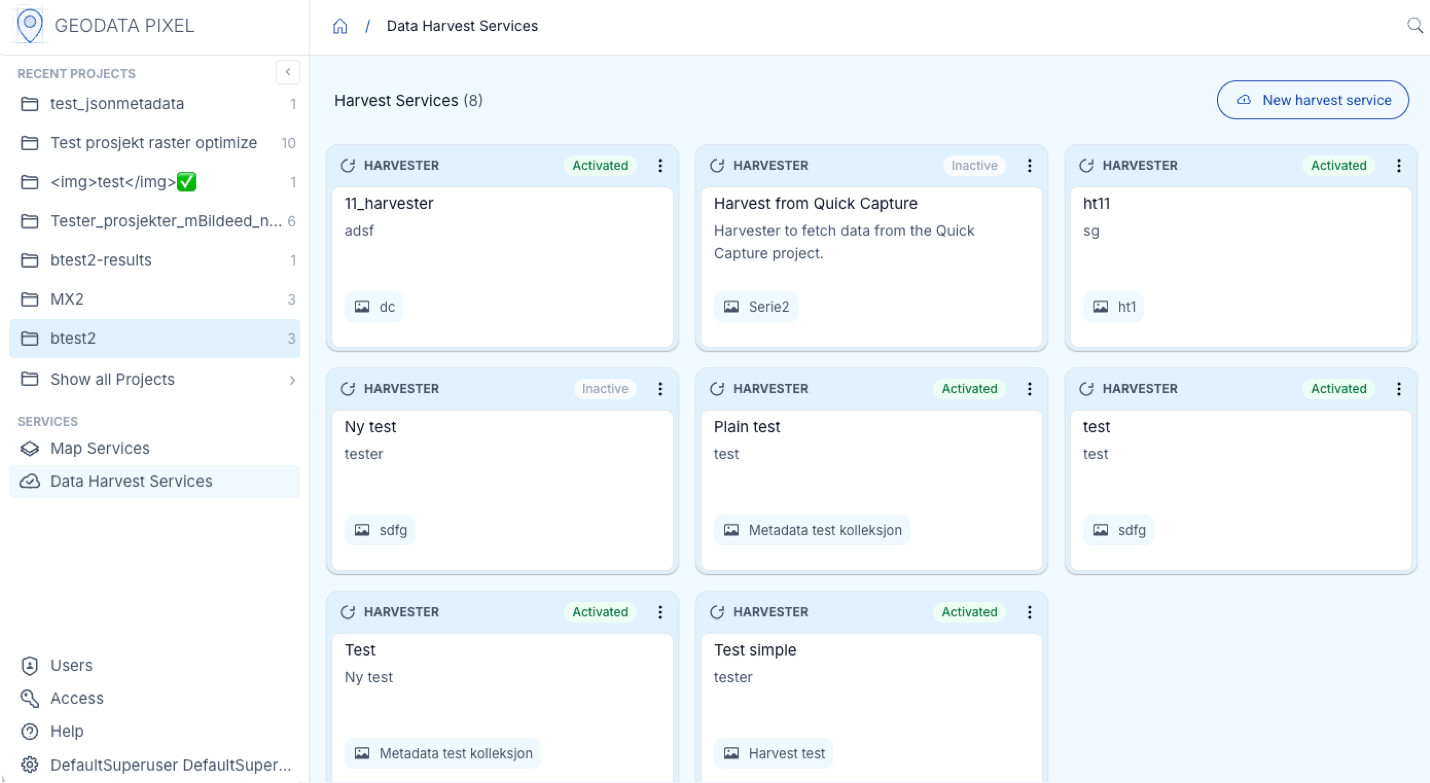Open options menu for Harvest from Quick Capture
Viewport: 1430px width, 783px height.
(x=1030, y=166)
